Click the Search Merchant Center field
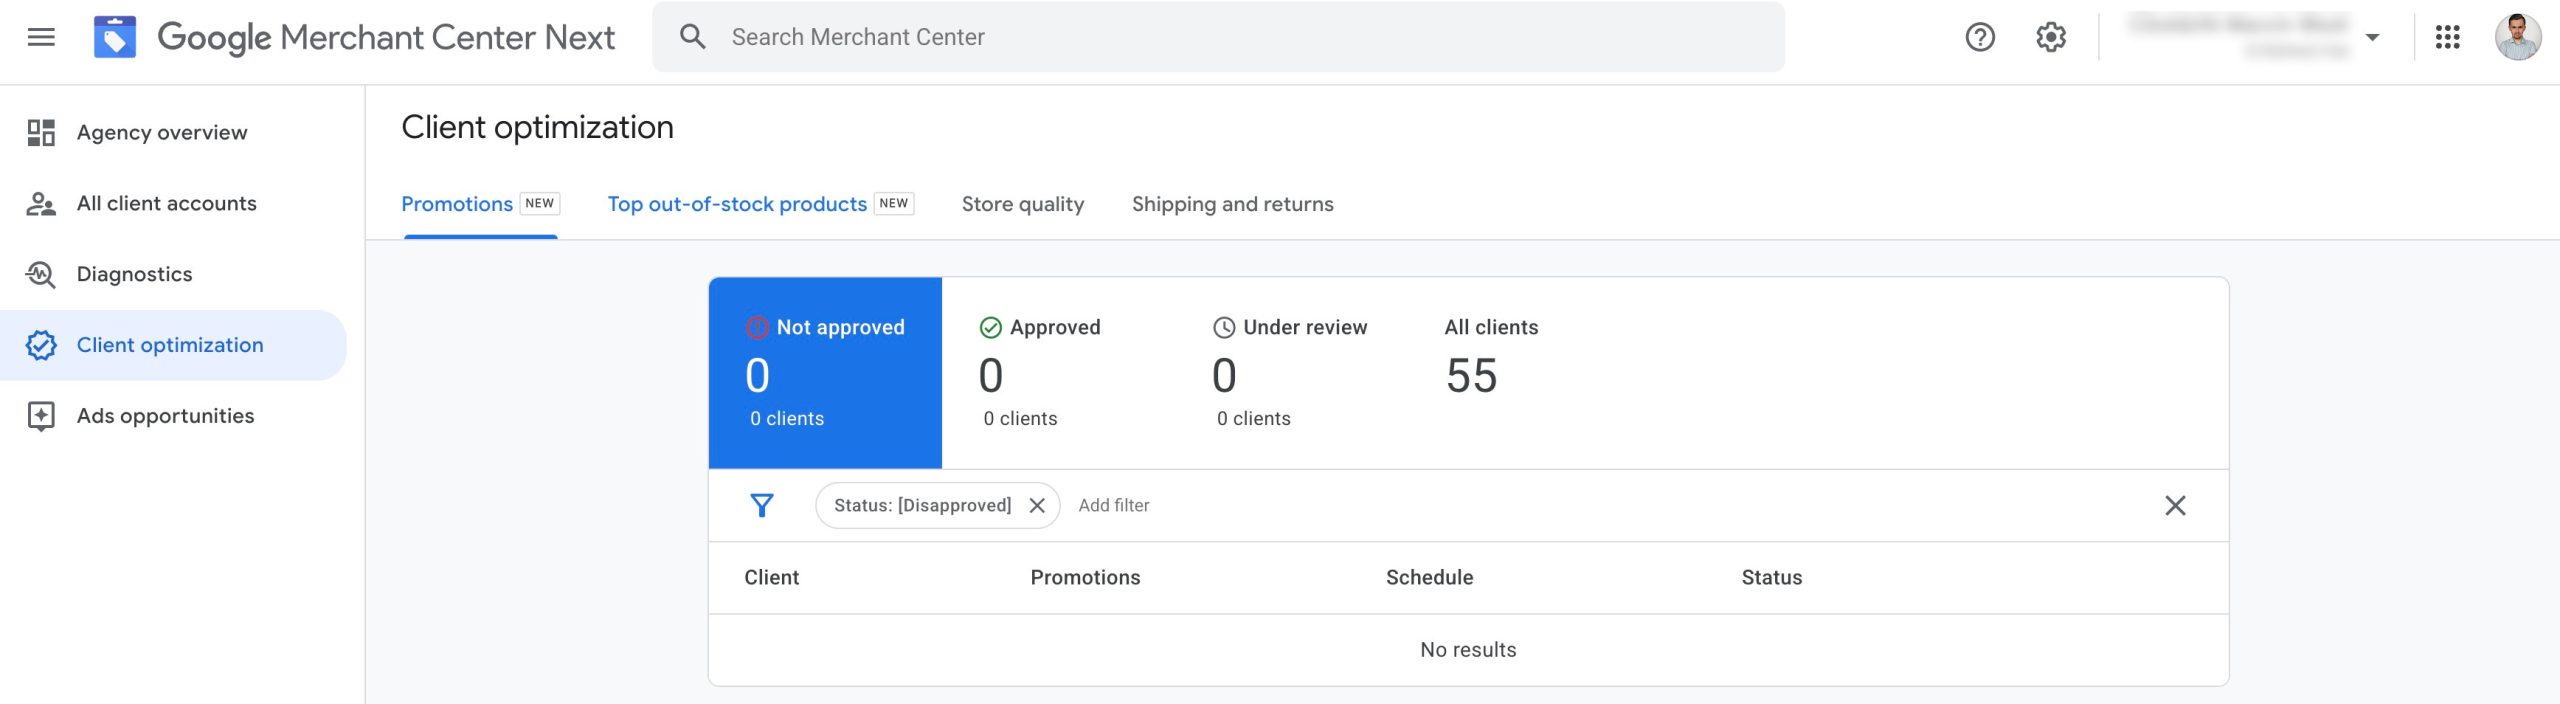The width and height of the screenshot is (2560, 704). pos(1218,37)
